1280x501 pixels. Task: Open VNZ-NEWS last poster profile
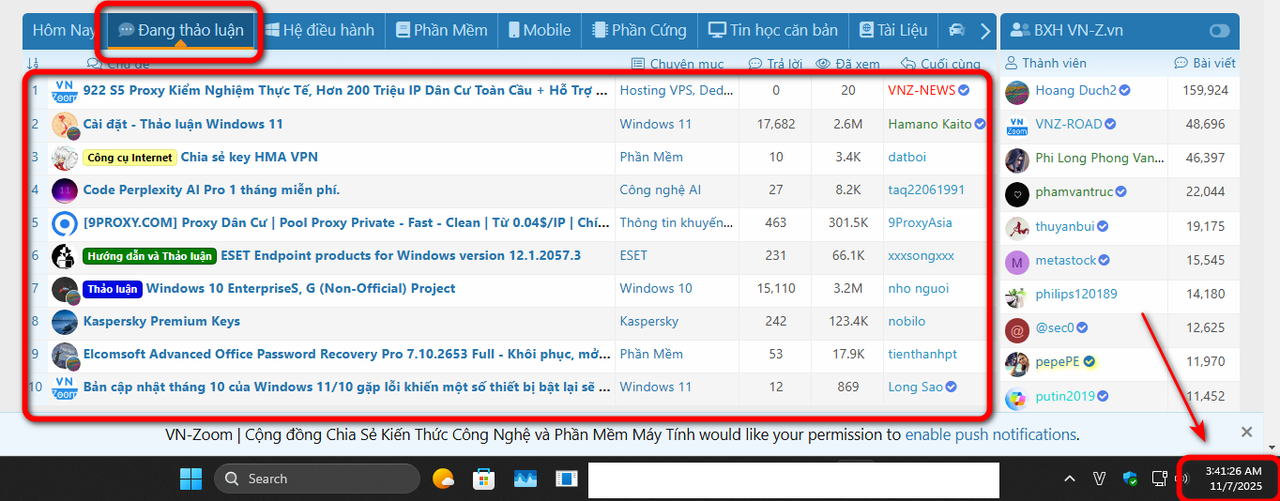921,90
